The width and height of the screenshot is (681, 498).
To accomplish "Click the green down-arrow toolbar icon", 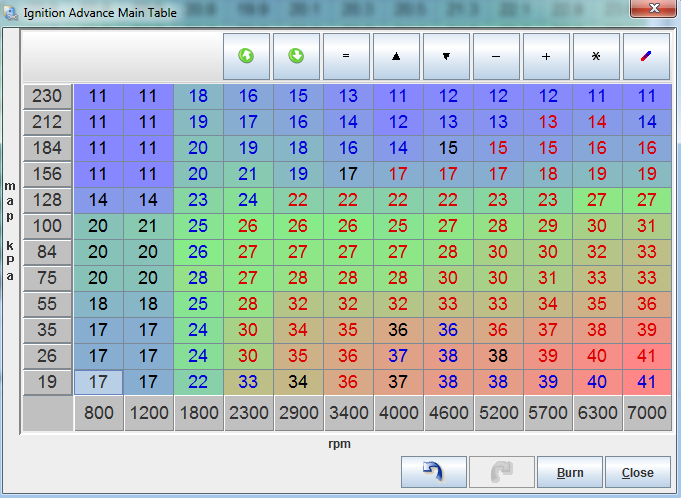I will tap(297, 56).
